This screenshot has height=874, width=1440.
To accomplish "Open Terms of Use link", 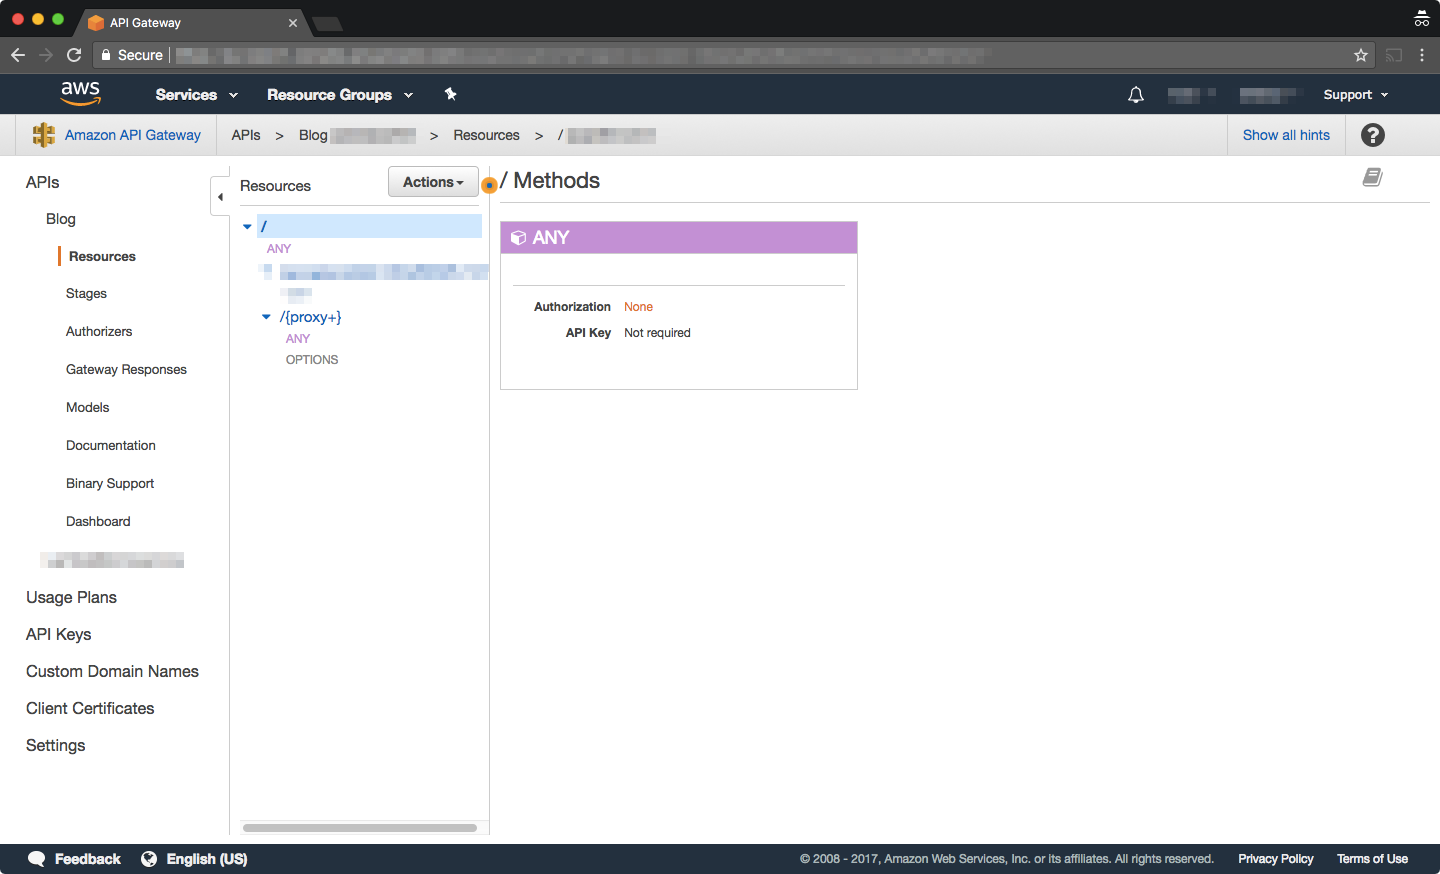I will tap(1372, 859).
